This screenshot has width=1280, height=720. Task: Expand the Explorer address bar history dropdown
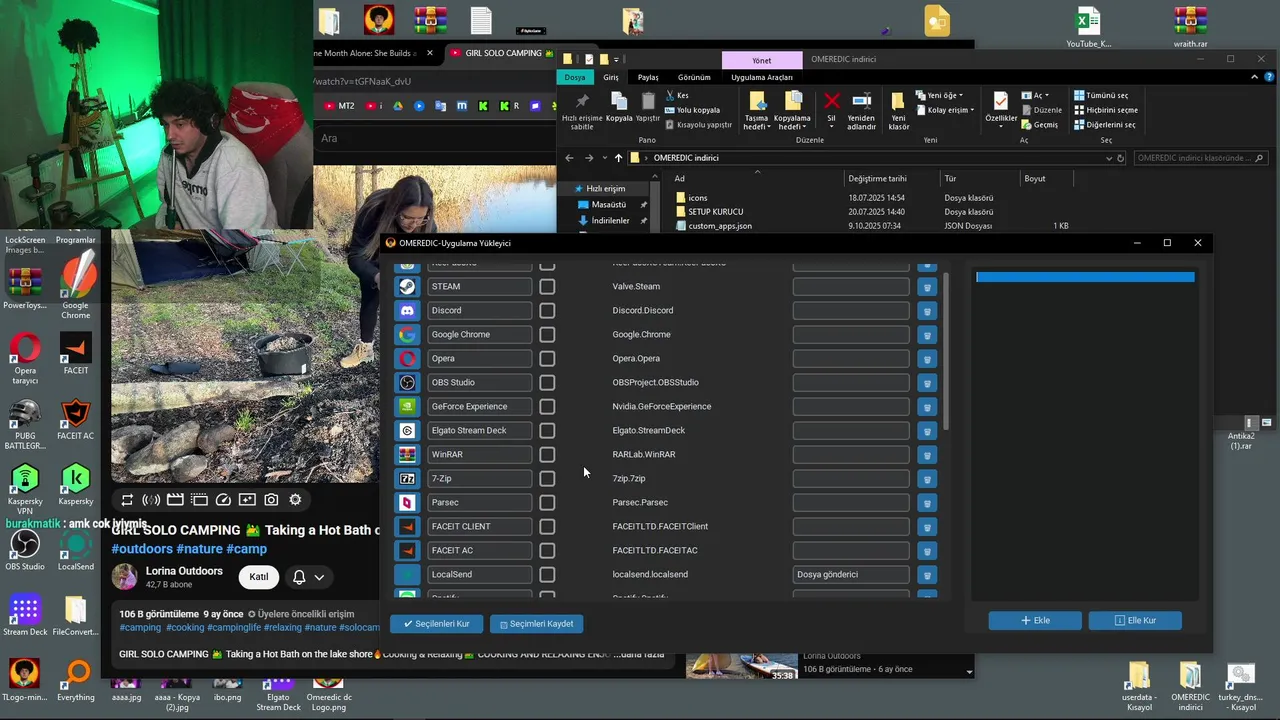(1109, 158)
